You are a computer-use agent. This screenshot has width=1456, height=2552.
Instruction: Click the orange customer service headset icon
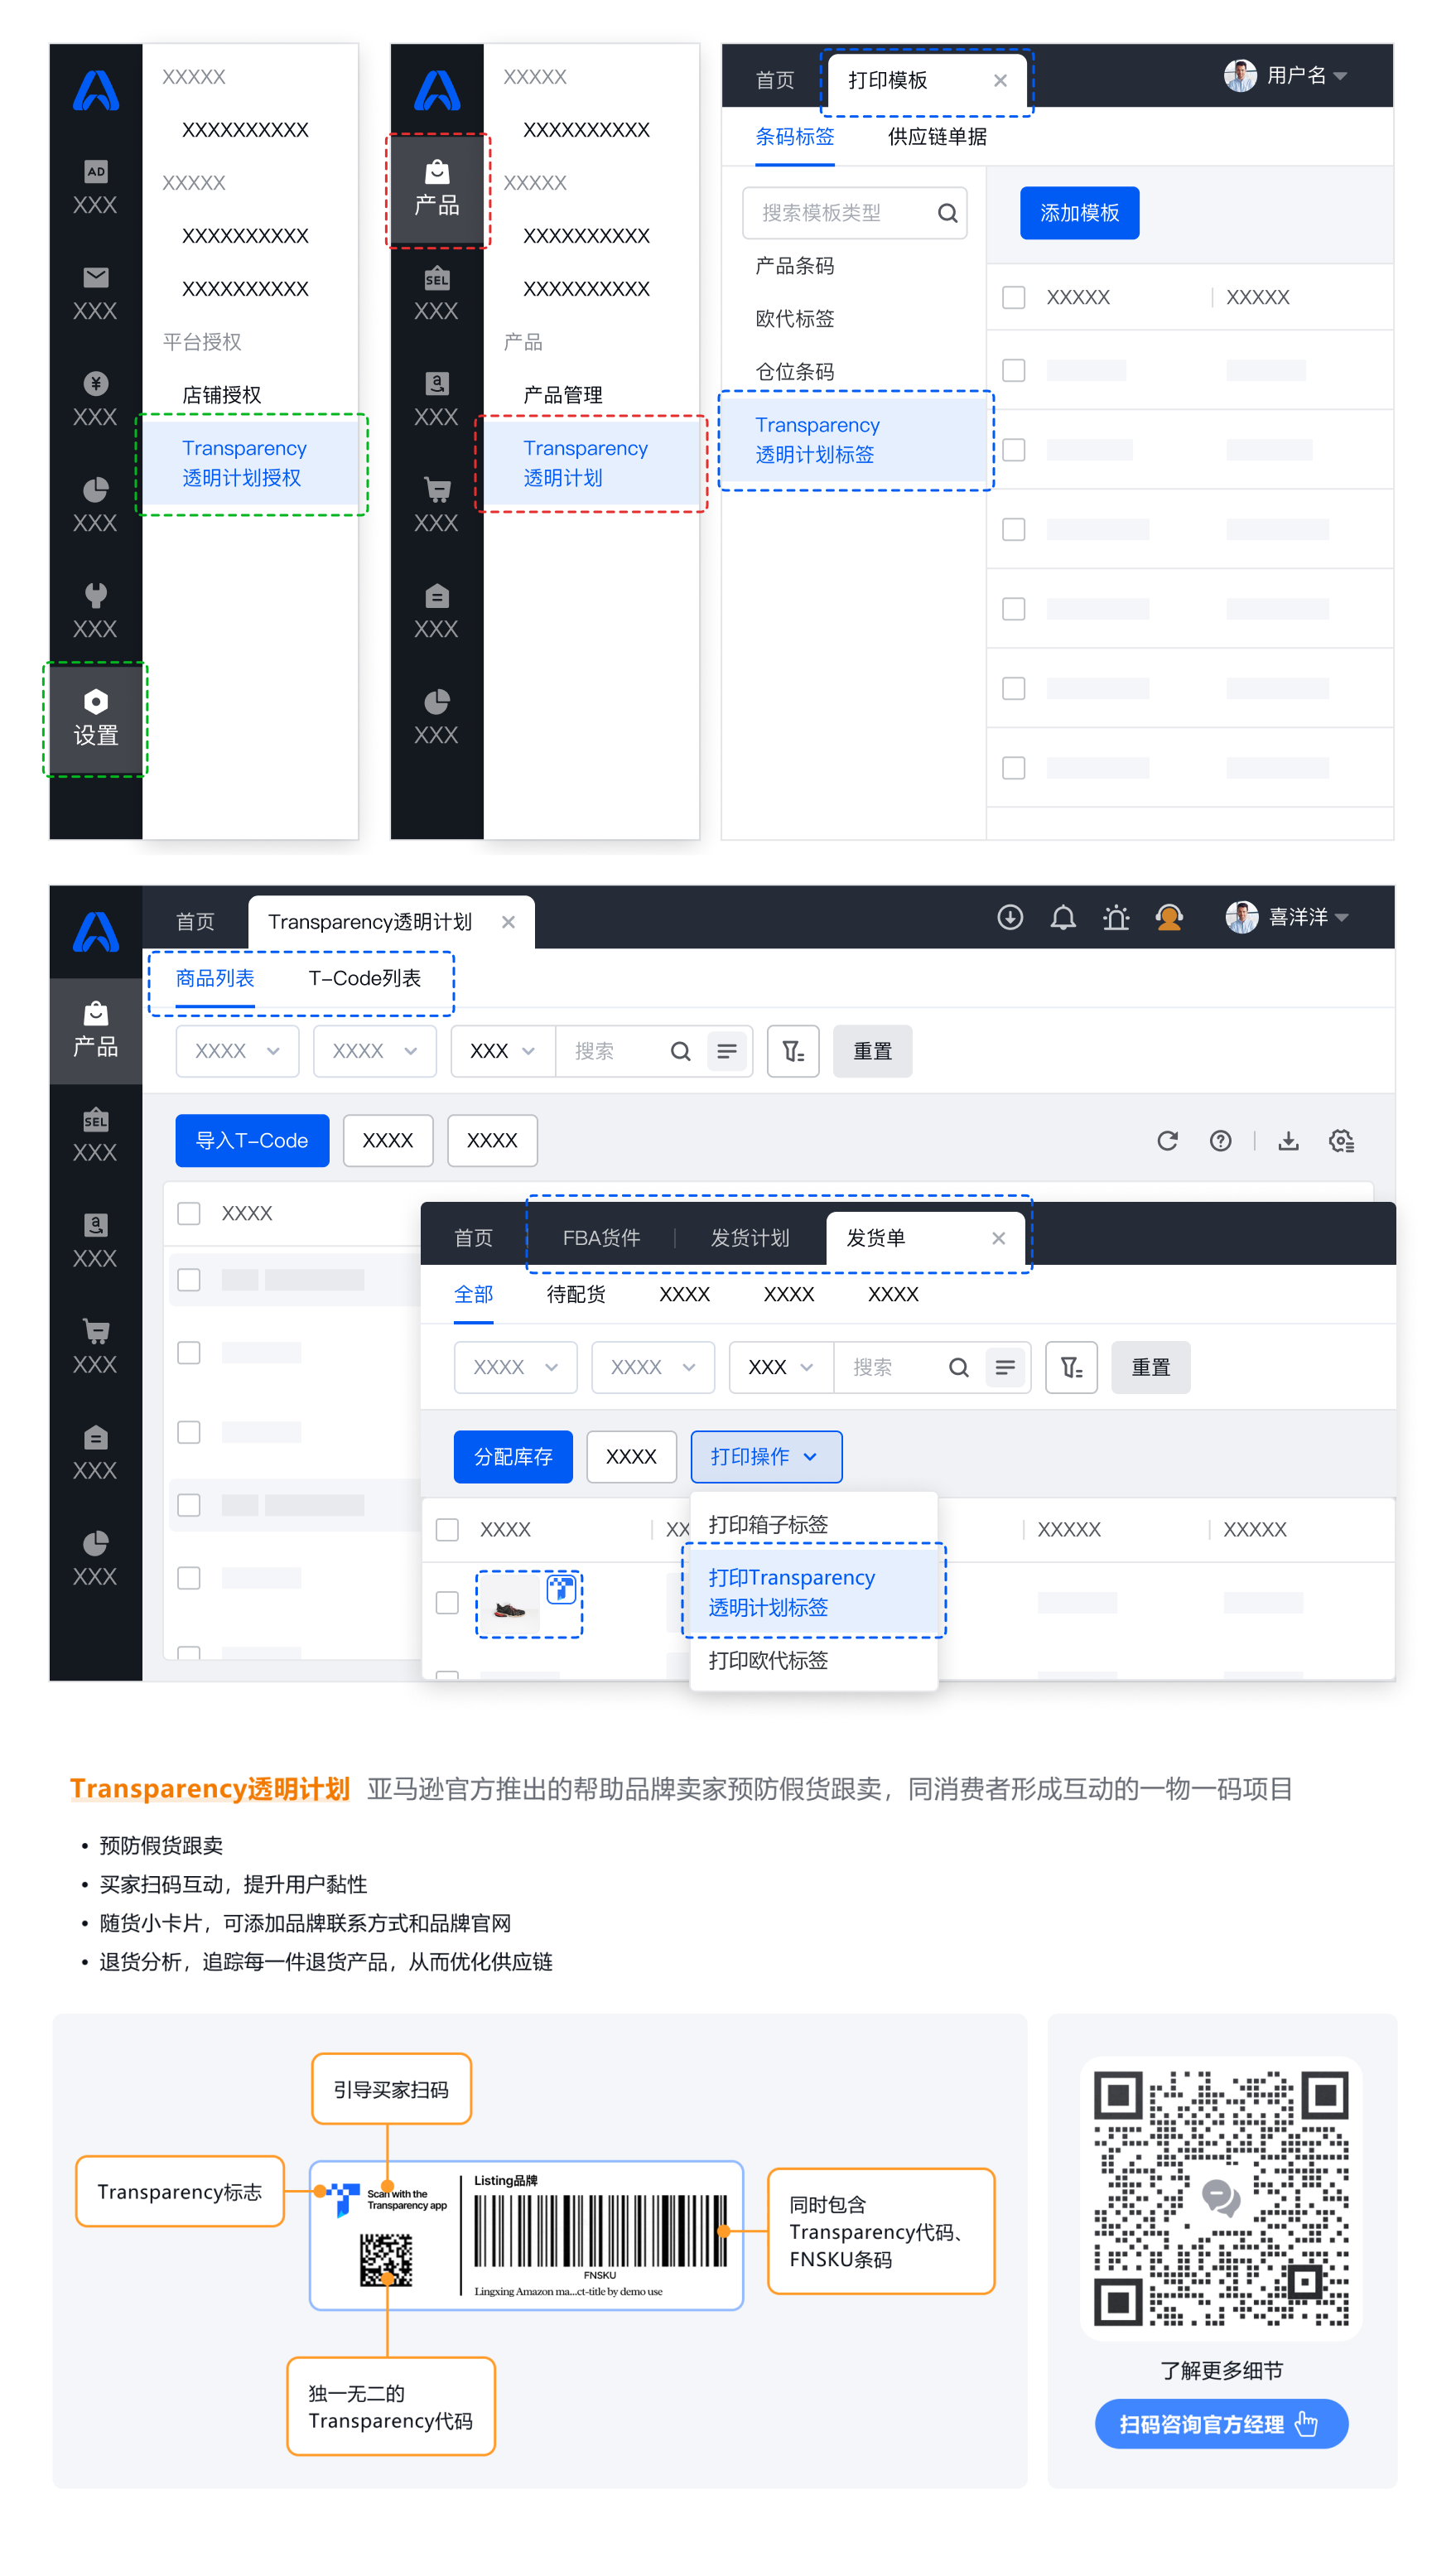(1169, 917)
